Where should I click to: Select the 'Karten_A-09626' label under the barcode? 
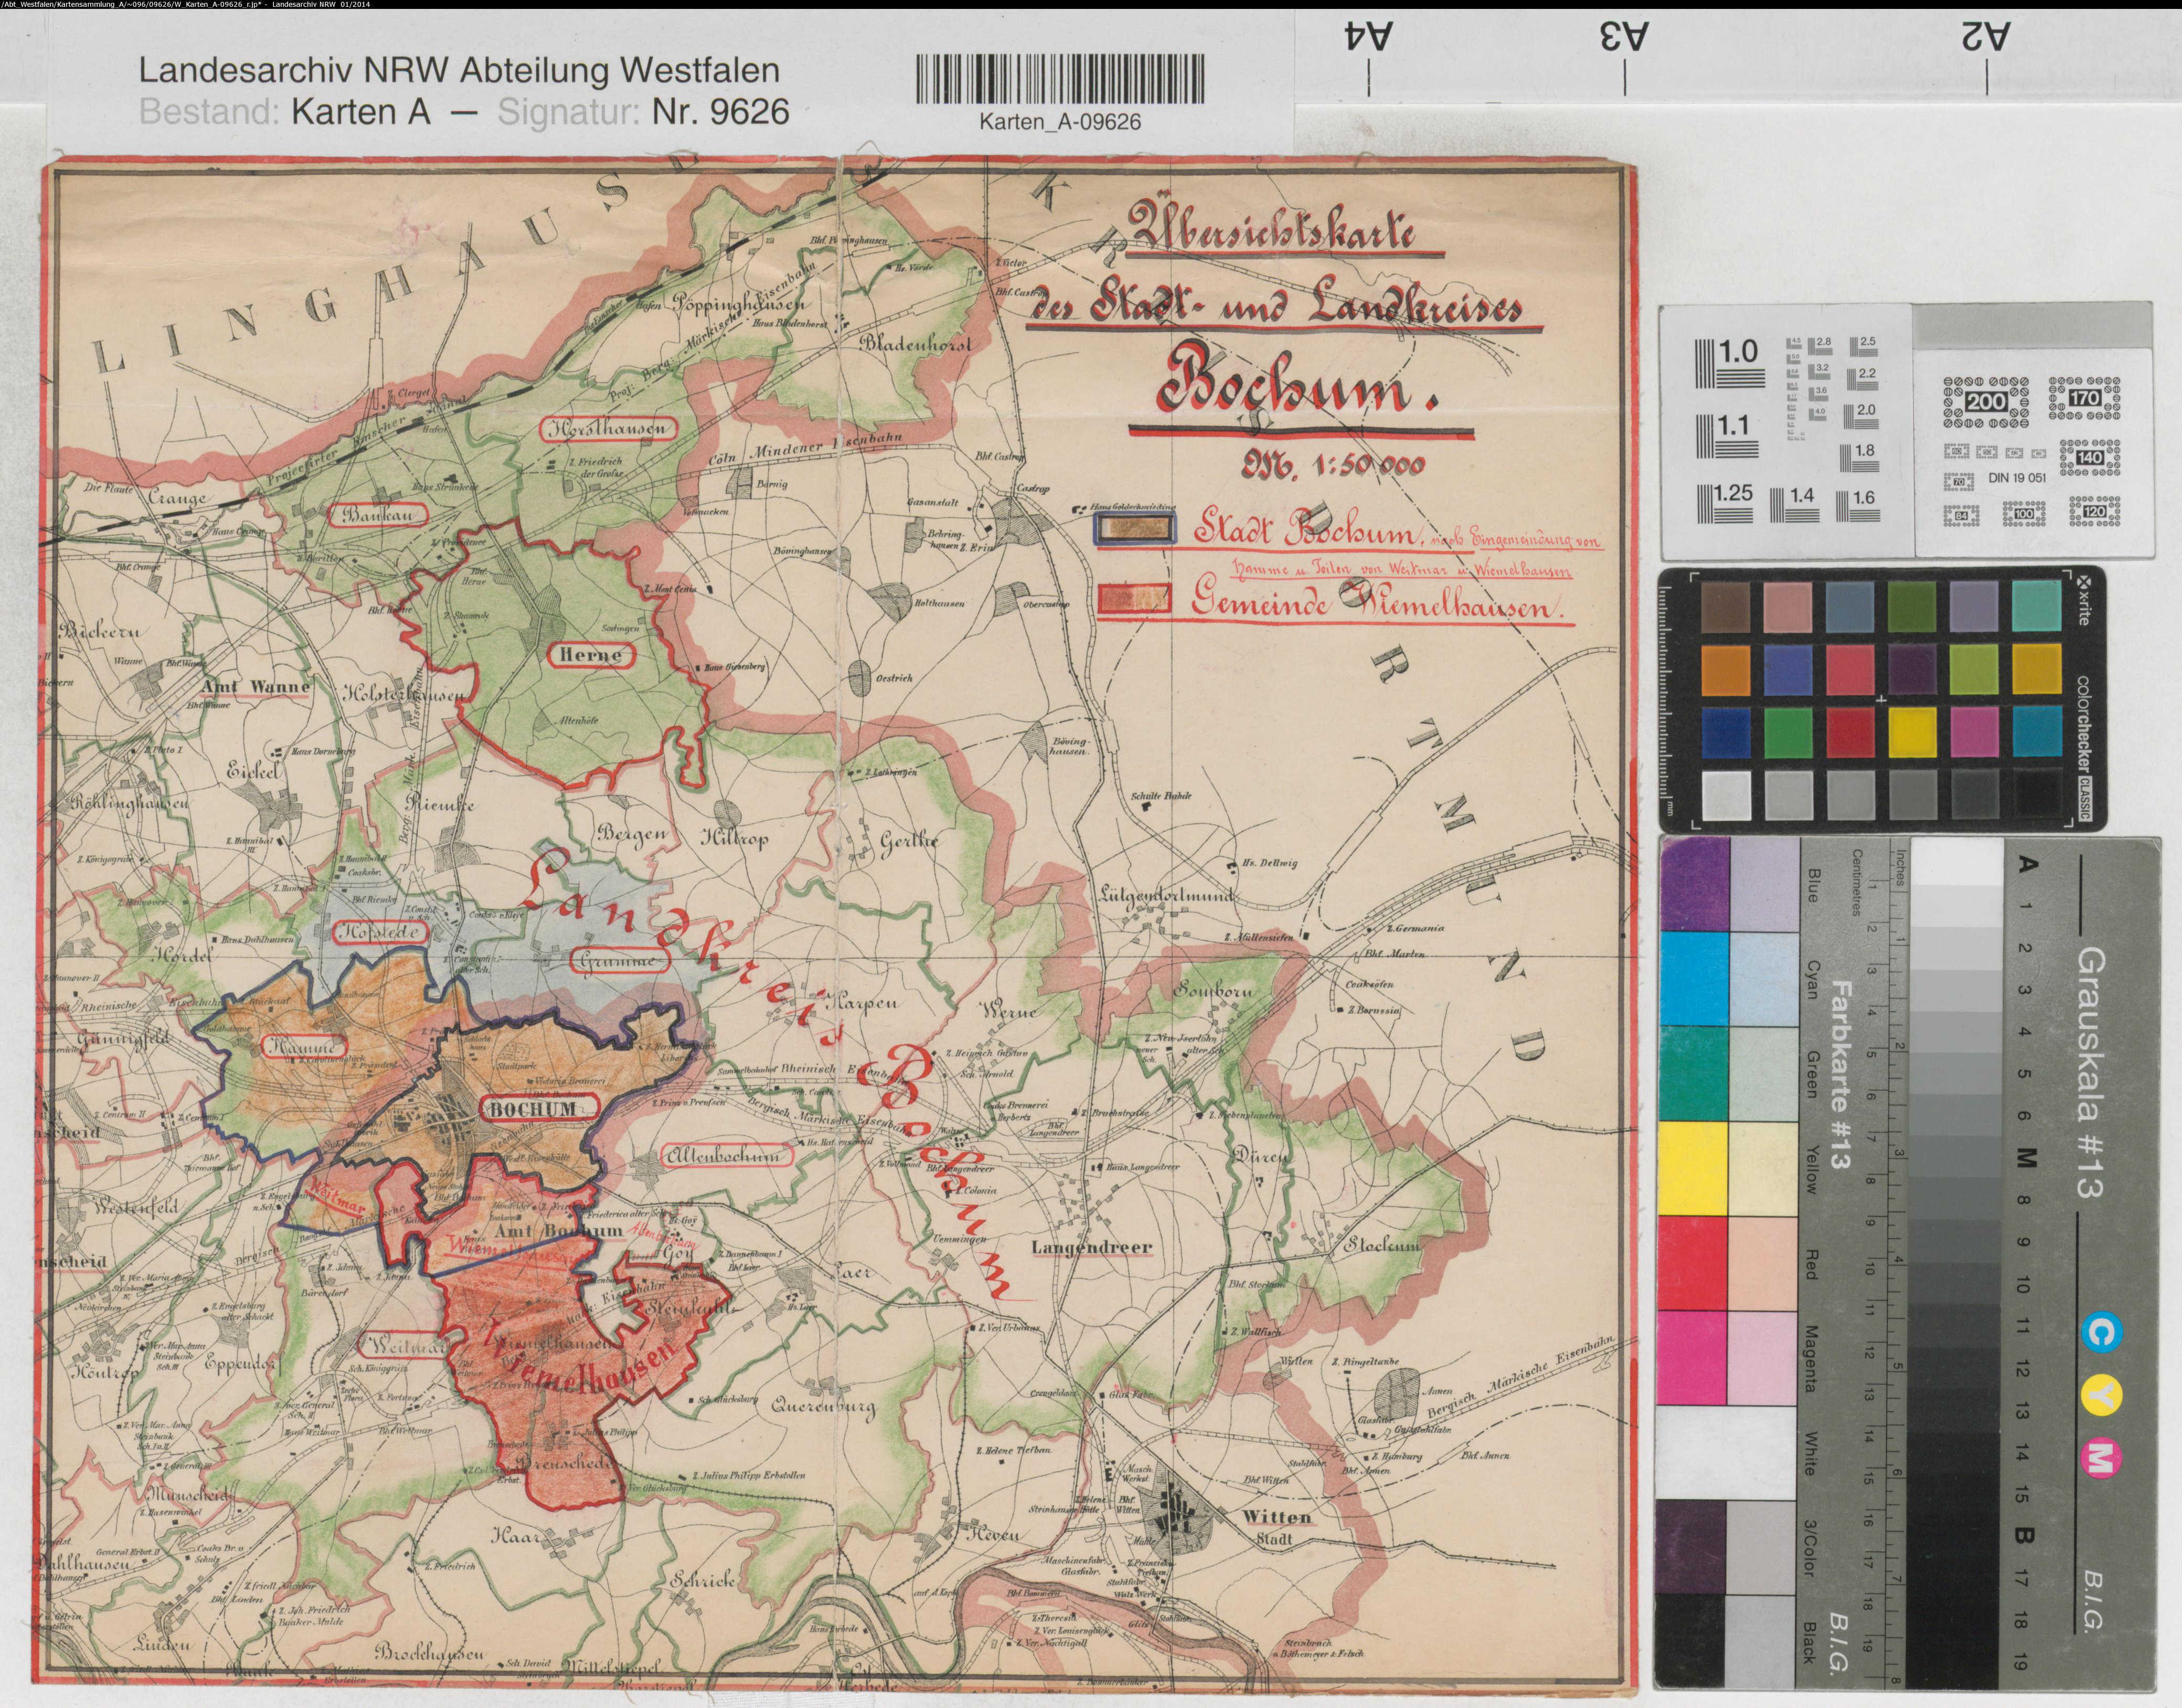point(1060,122)
